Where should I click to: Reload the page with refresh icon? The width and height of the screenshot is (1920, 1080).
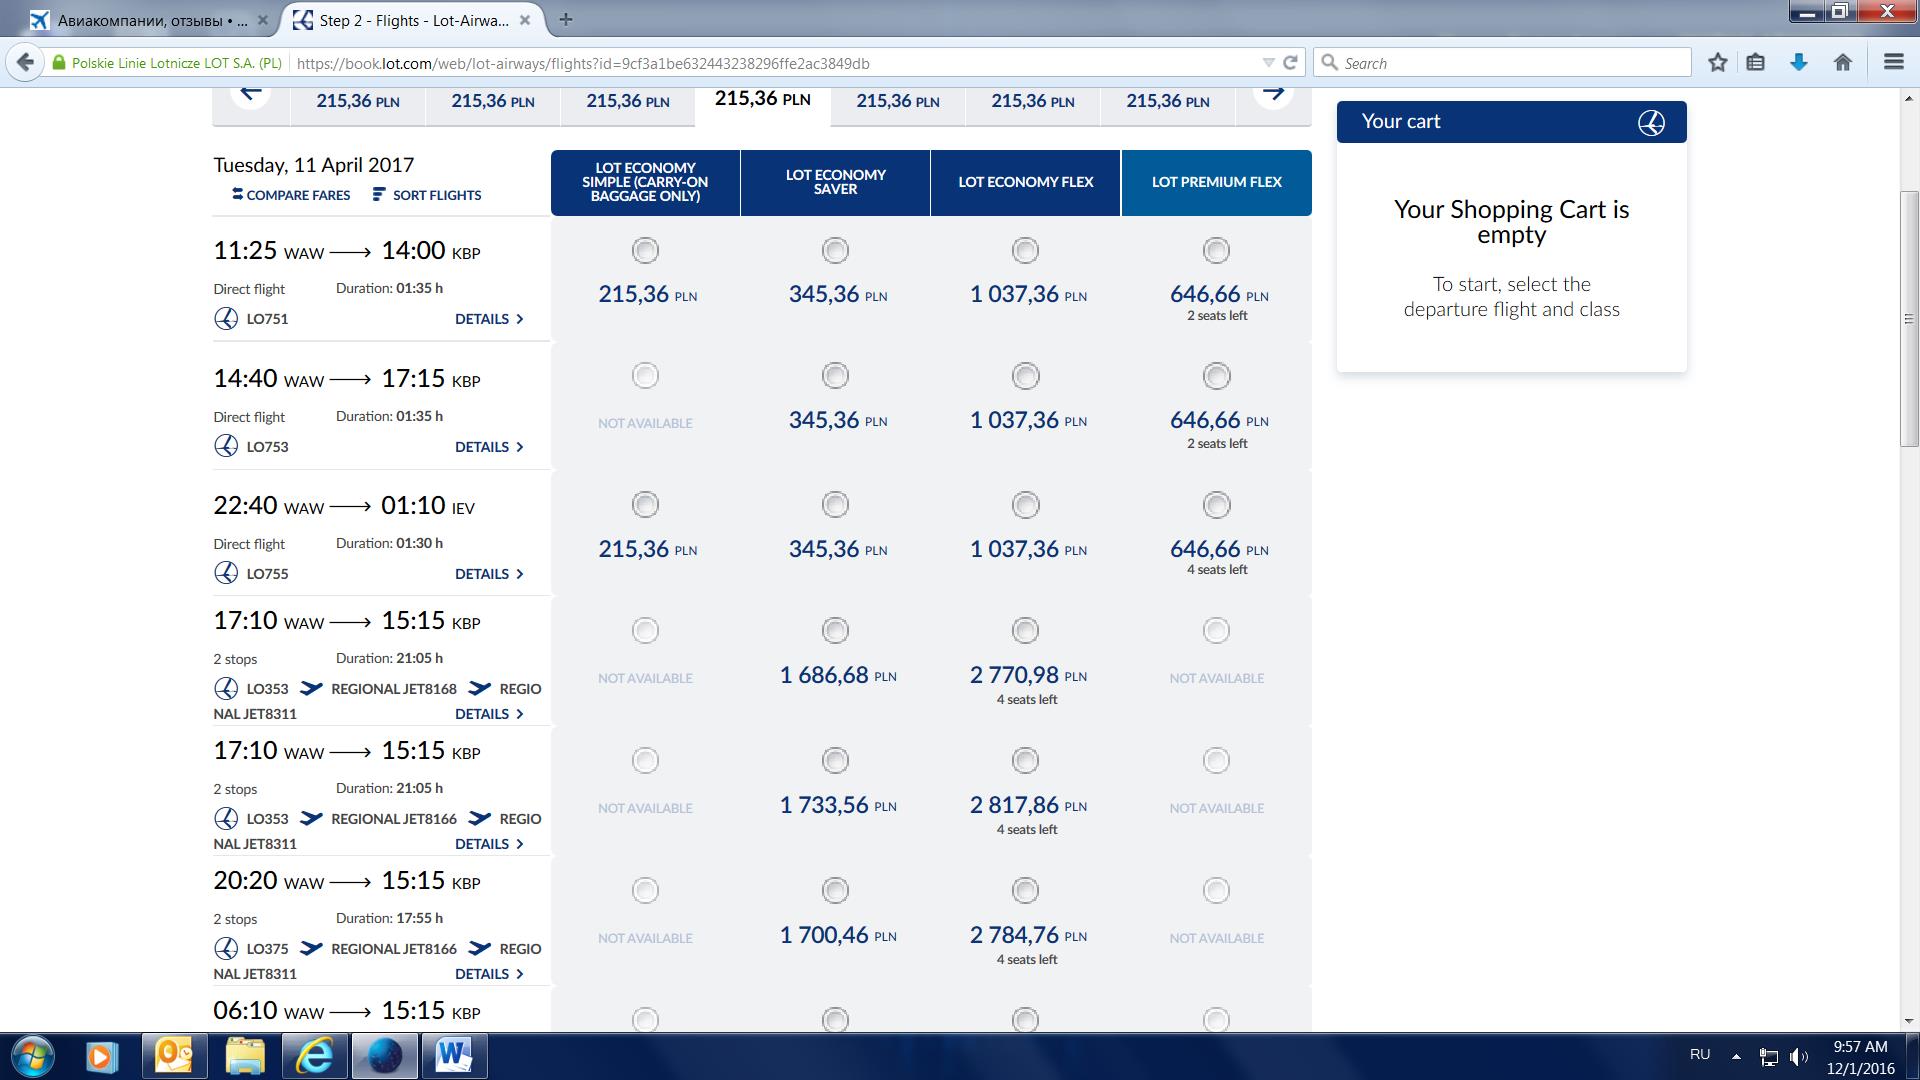tap(1290, 62)
